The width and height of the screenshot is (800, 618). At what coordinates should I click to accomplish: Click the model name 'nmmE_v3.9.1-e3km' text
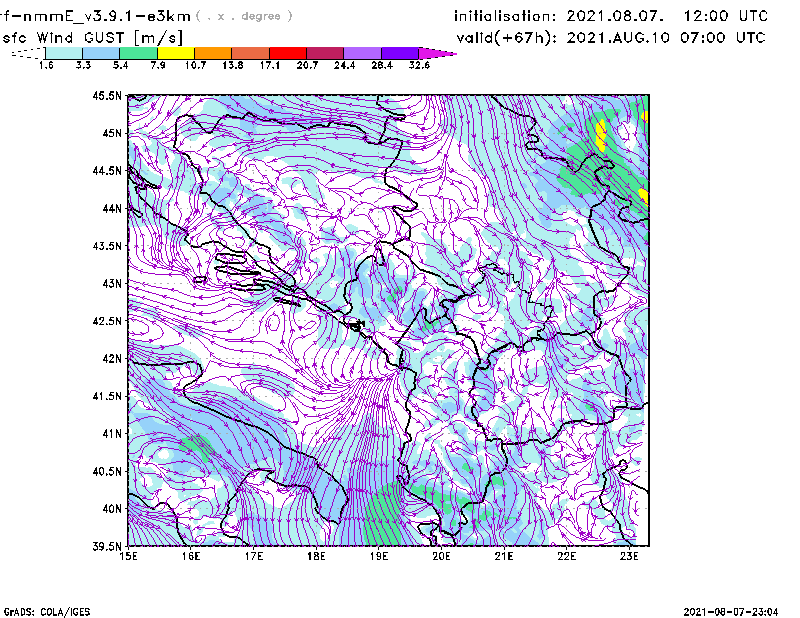click(106, 16)
